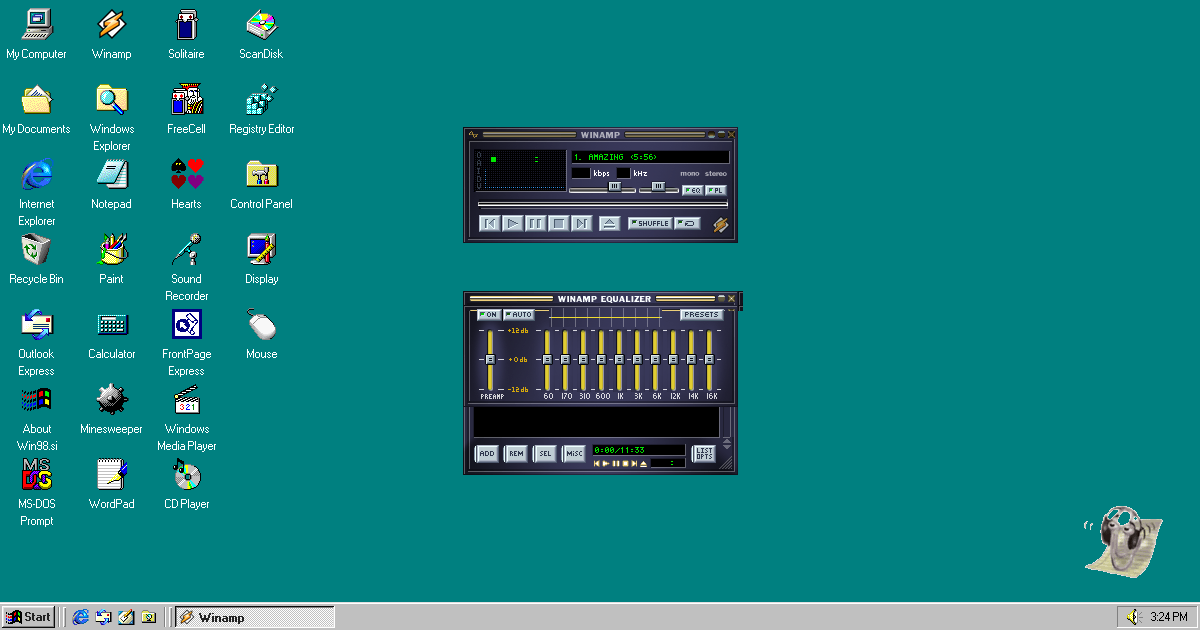
Task: Toggle repeat mode in Winamp
Action: pos(688,223)
